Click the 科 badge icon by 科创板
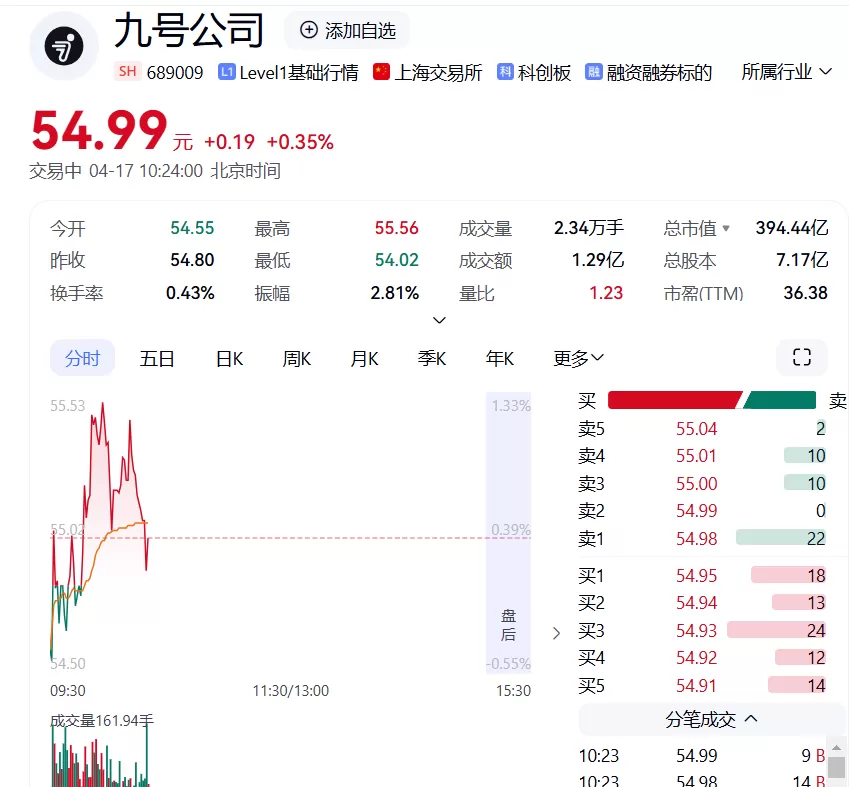 pyautogui.click(x=505, y=71)
